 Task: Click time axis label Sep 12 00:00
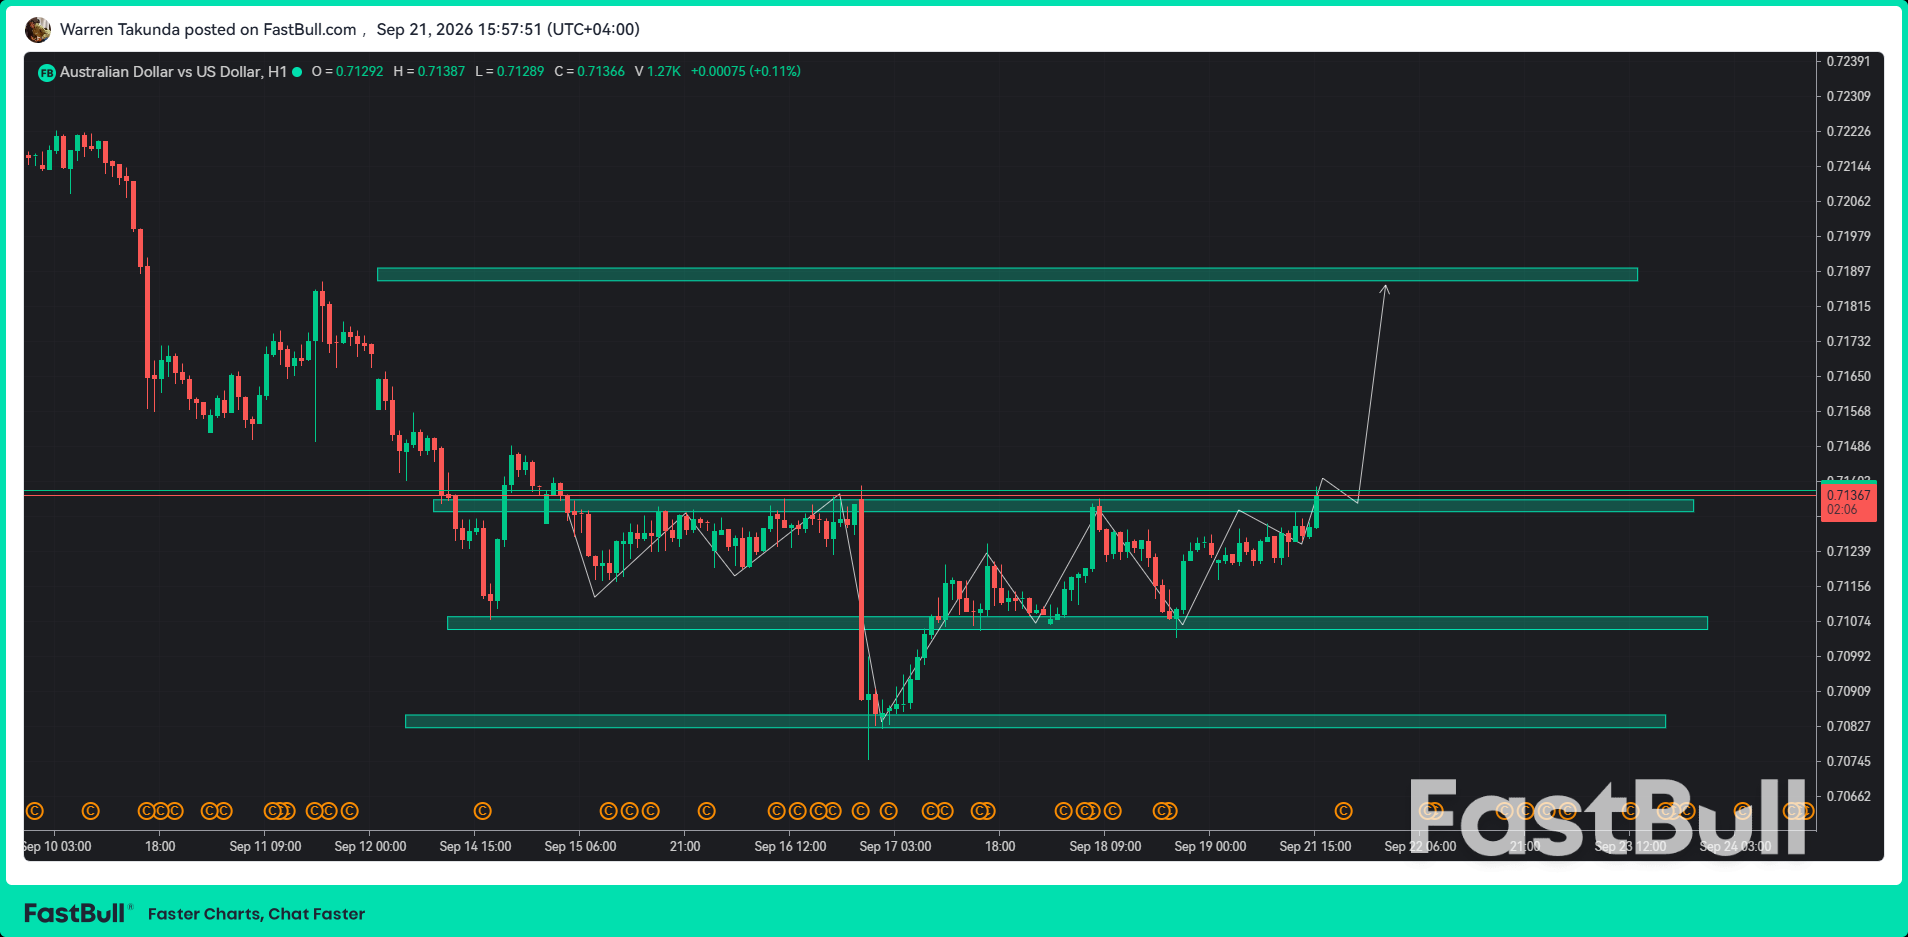[370, 847]
